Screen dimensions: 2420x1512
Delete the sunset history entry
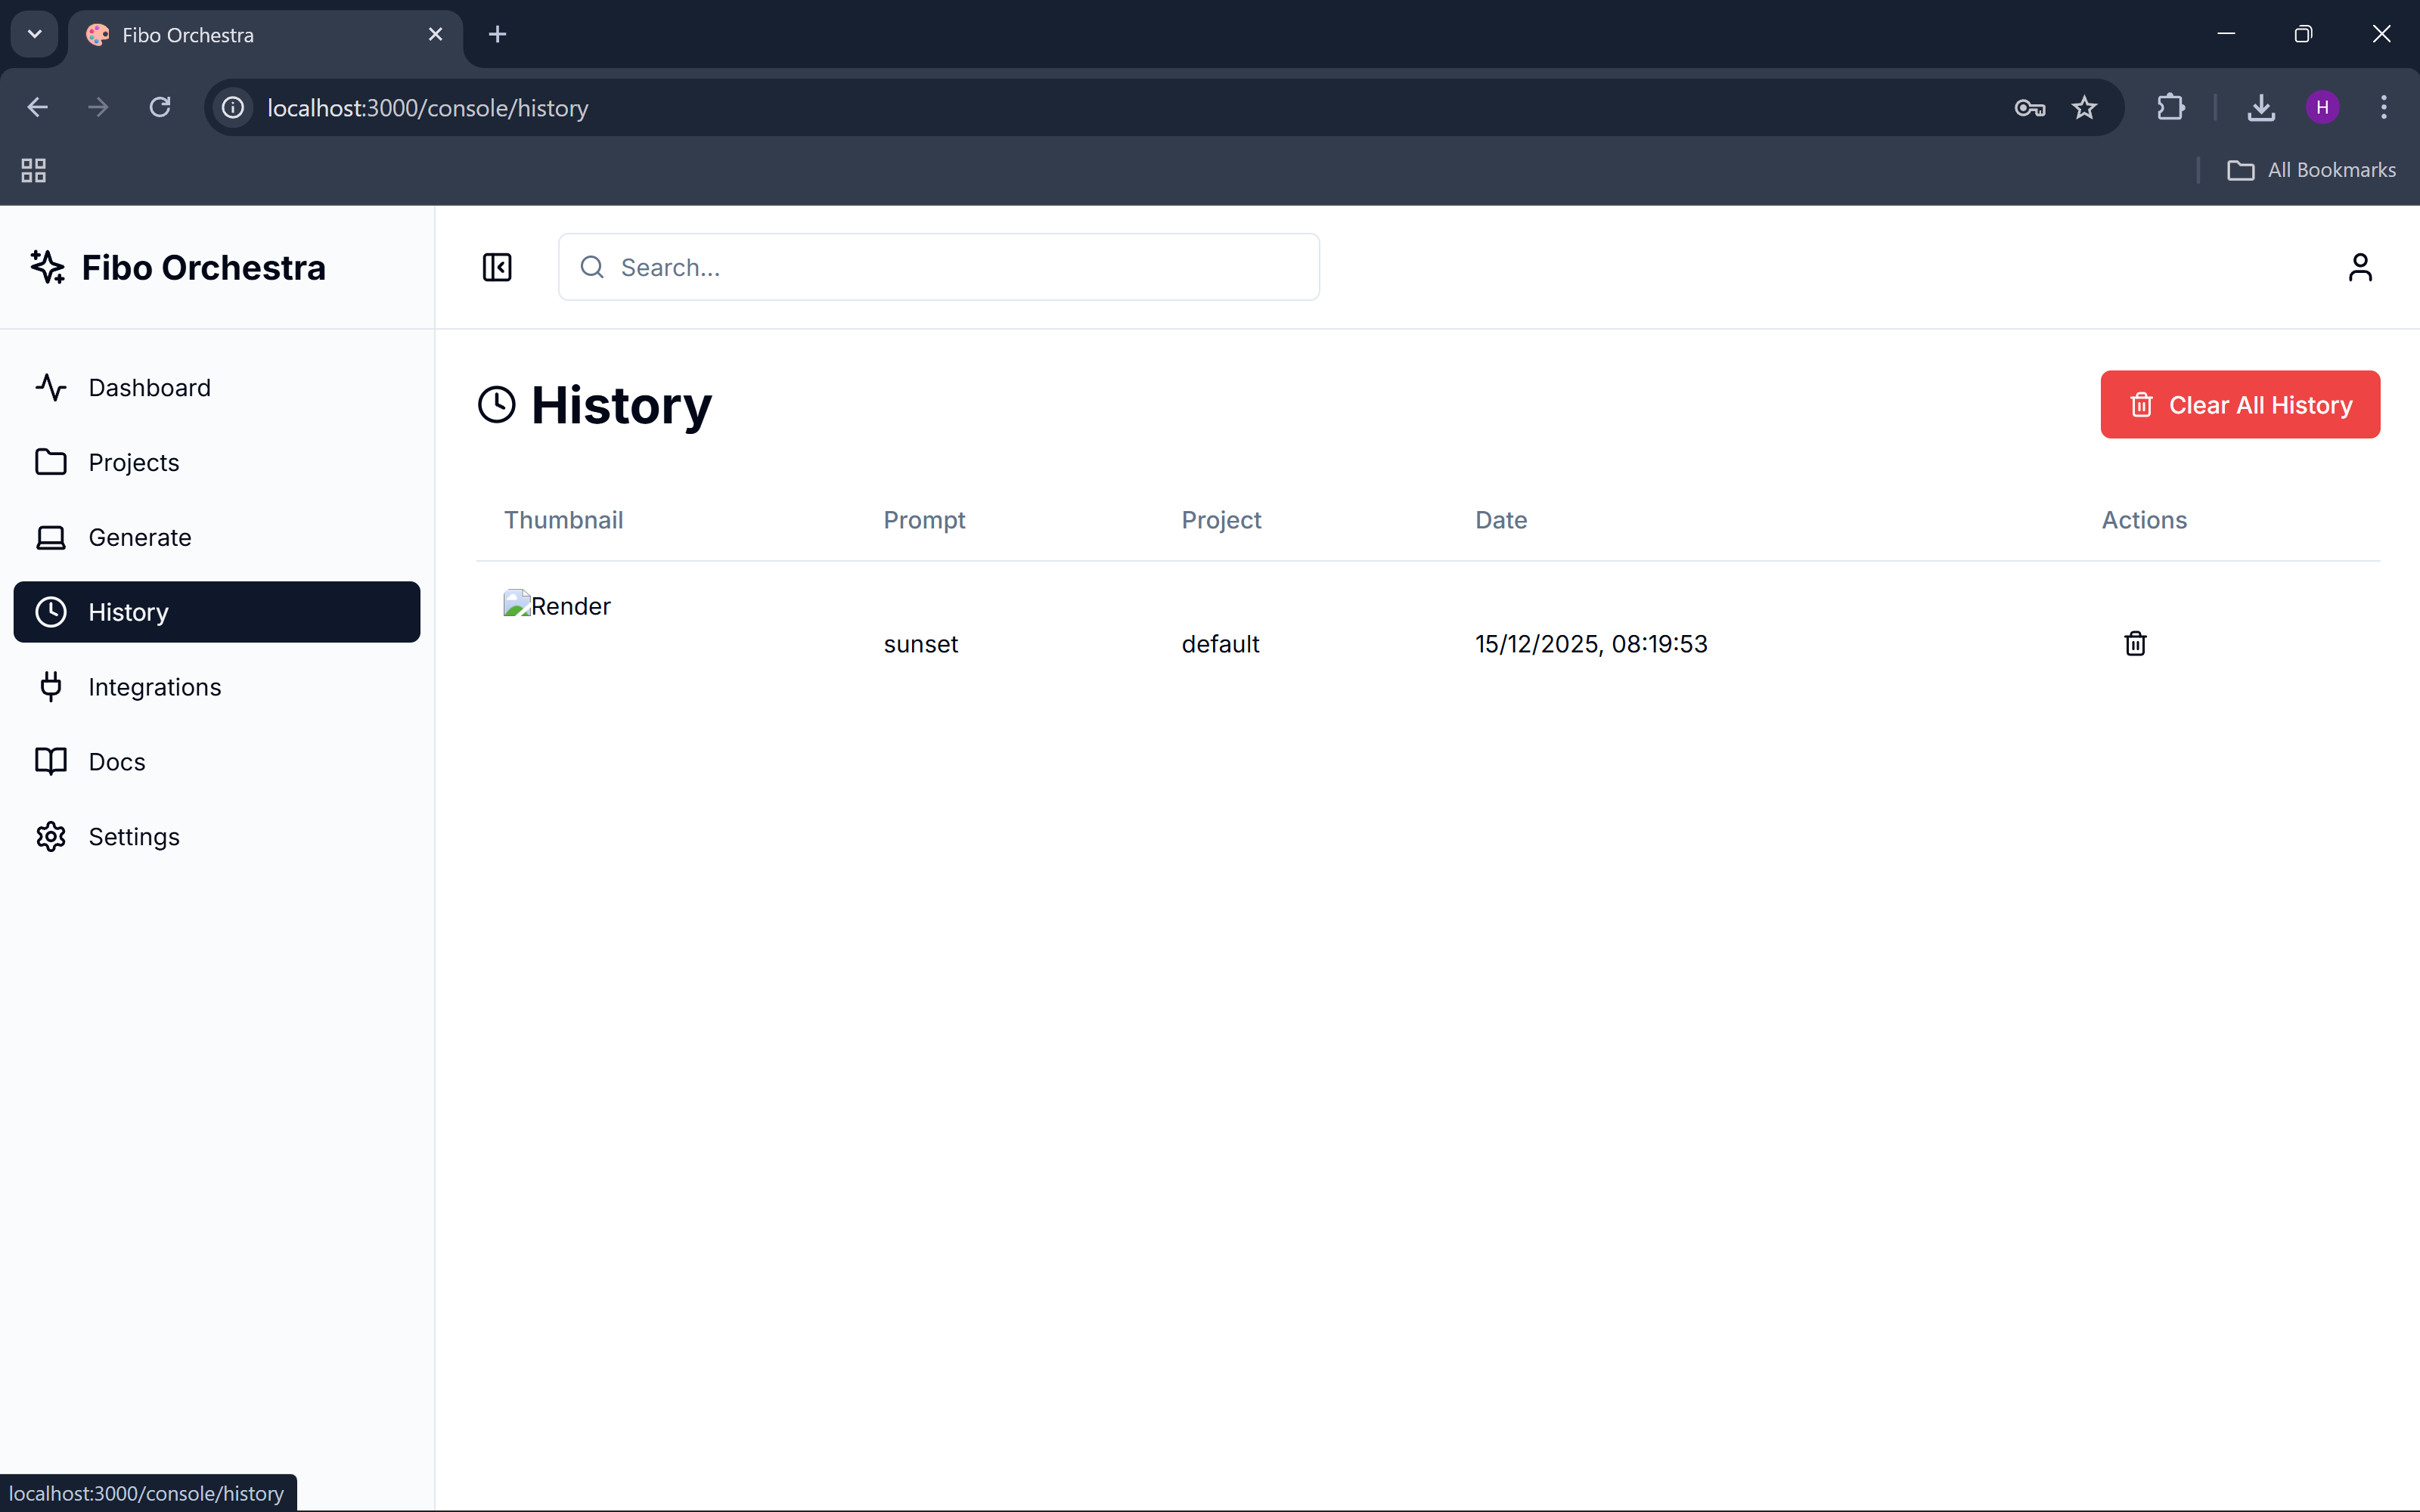[2134, 643]
